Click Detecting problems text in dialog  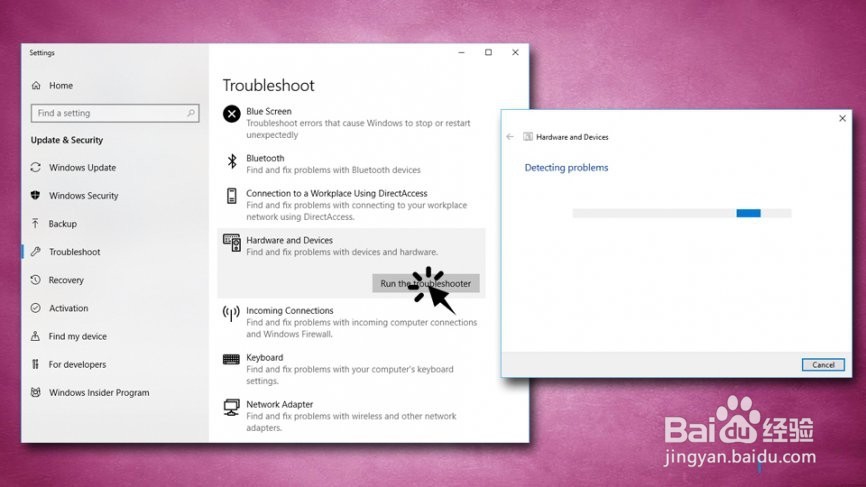566,167
